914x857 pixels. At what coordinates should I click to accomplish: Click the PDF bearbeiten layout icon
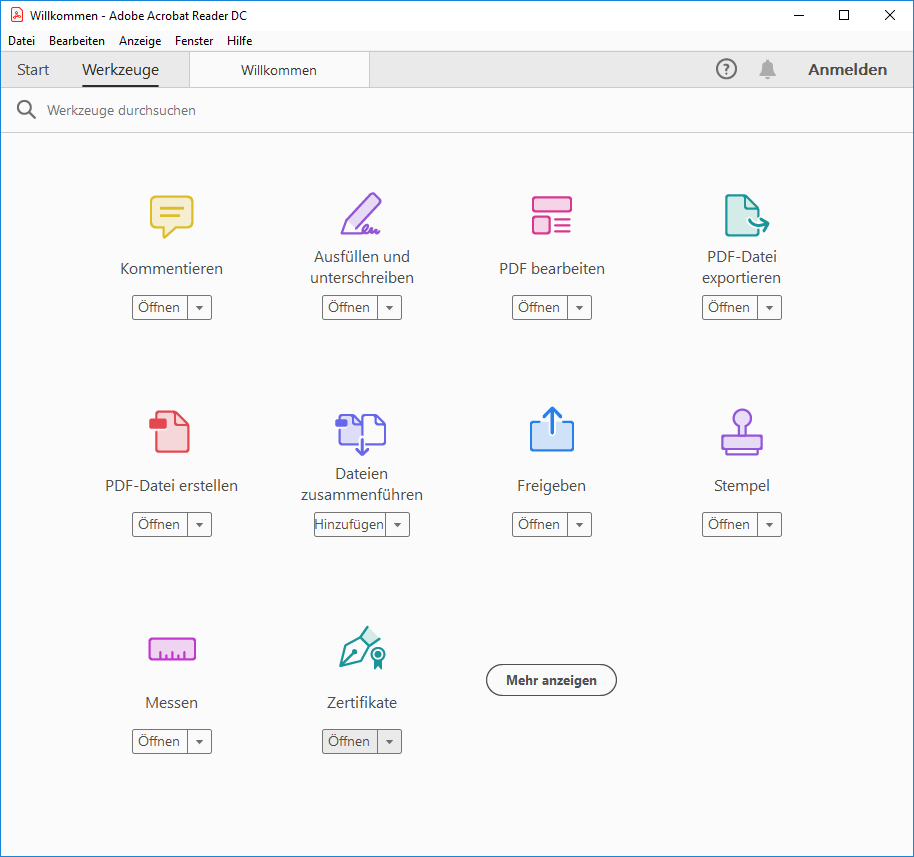[x=551, y=215]
